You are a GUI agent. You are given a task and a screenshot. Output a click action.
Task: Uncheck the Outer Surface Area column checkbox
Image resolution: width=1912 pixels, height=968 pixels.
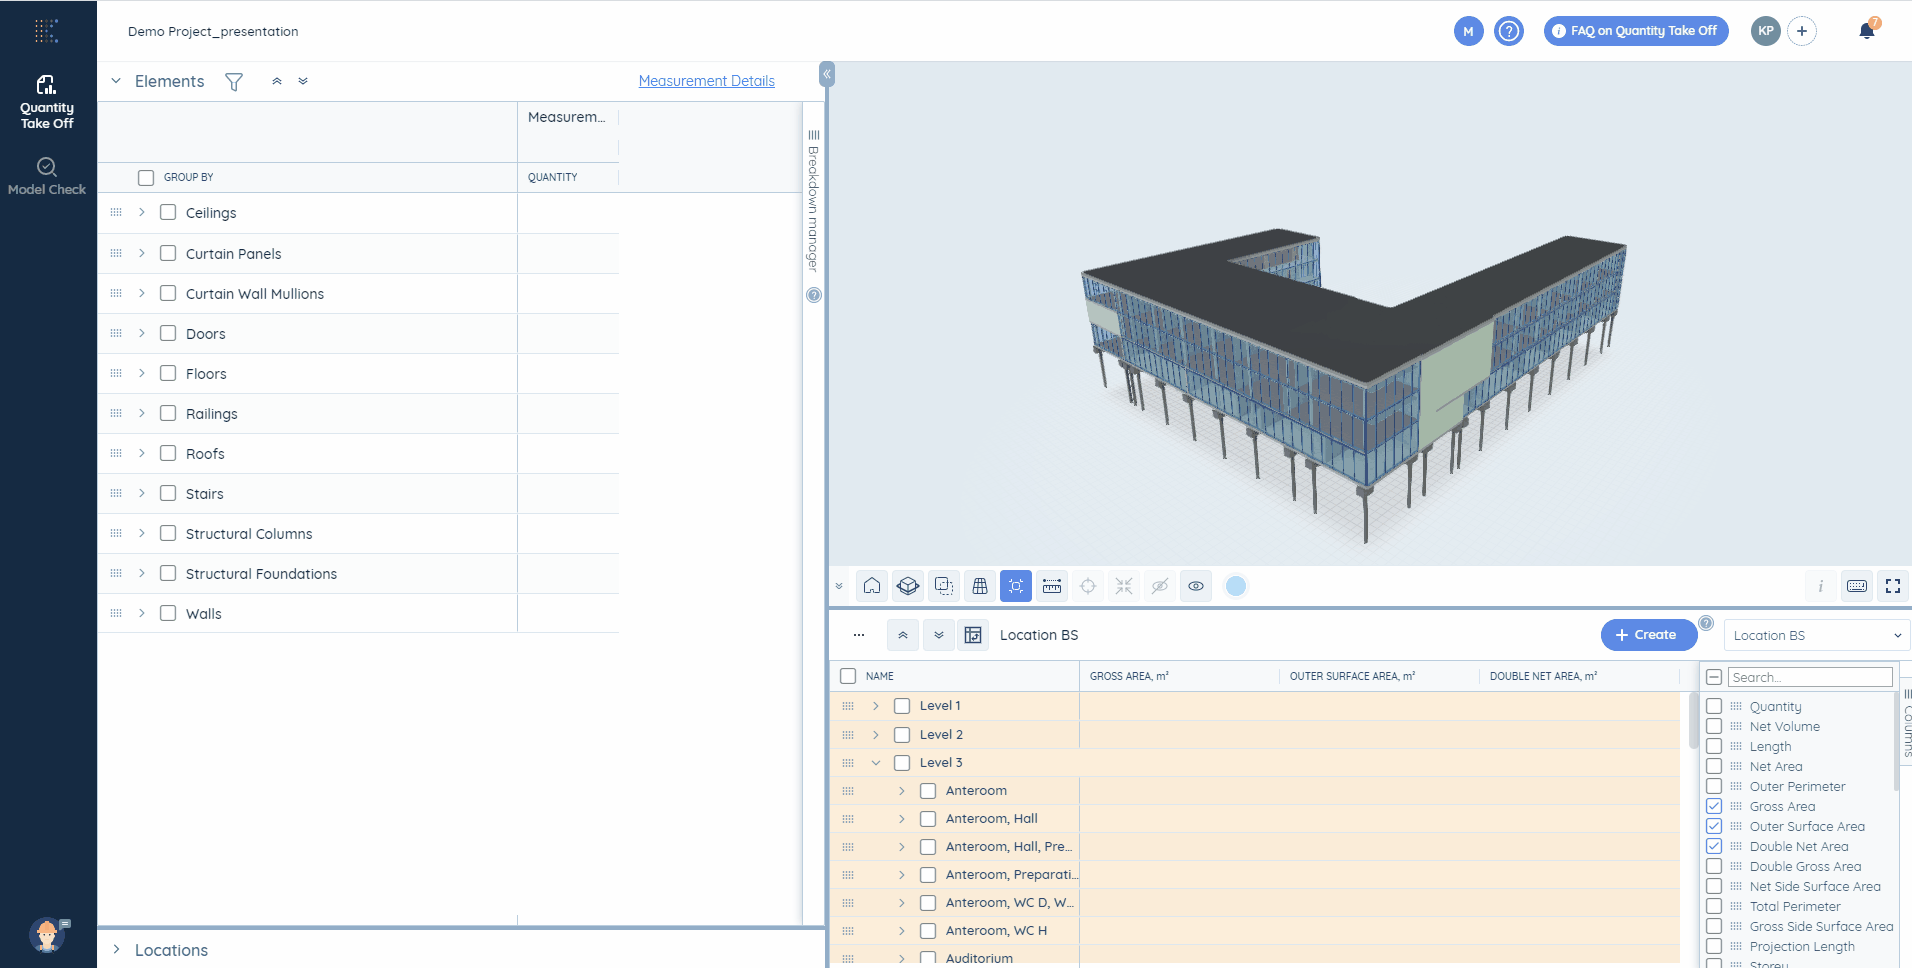point(1714,826)
